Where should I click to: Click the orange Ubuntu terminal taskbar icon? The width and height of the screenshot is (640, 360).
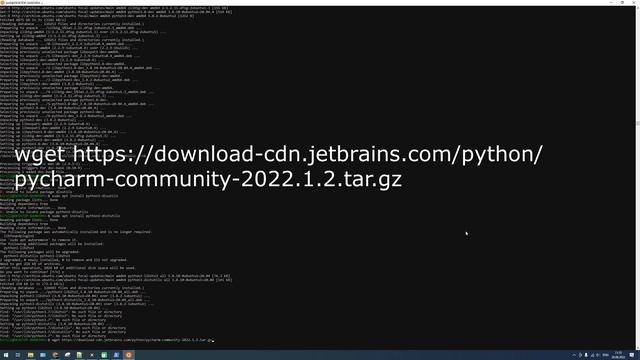[x=129, y=355]
